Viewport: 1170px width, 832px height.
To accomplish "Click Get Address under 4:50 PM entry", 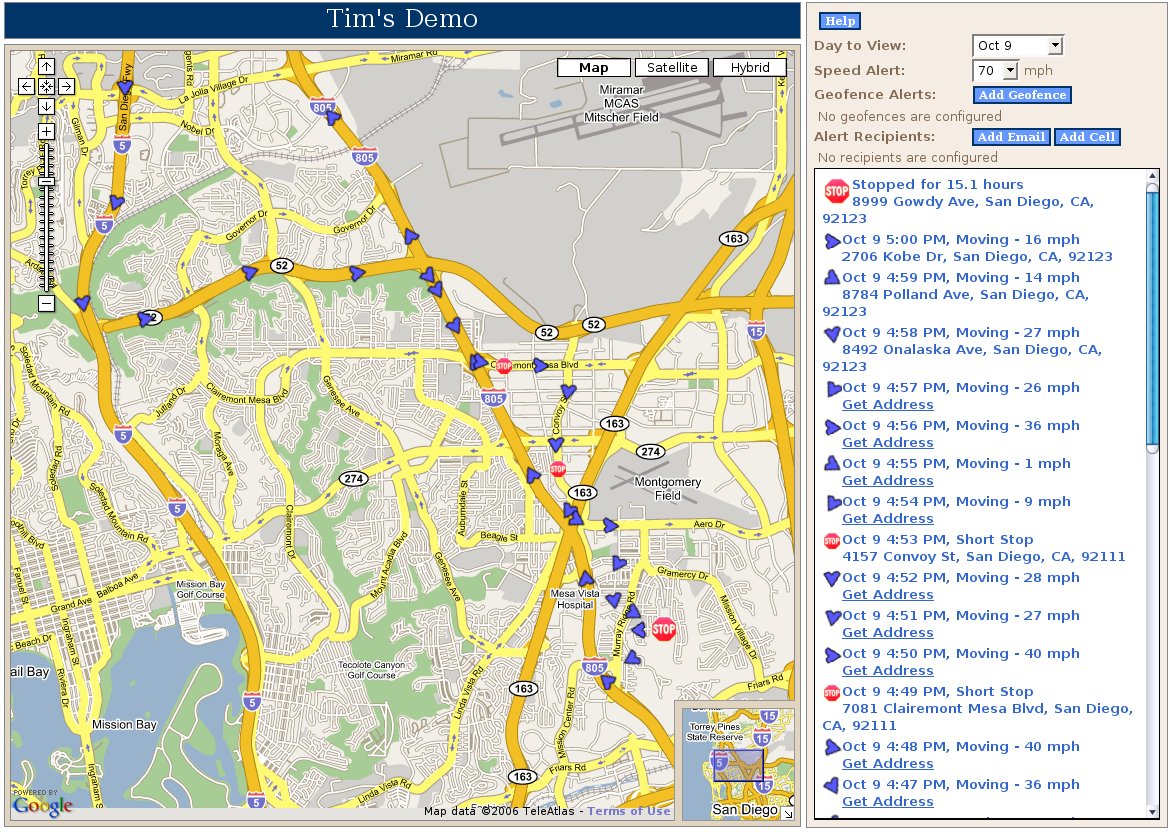I will point(887,671).
